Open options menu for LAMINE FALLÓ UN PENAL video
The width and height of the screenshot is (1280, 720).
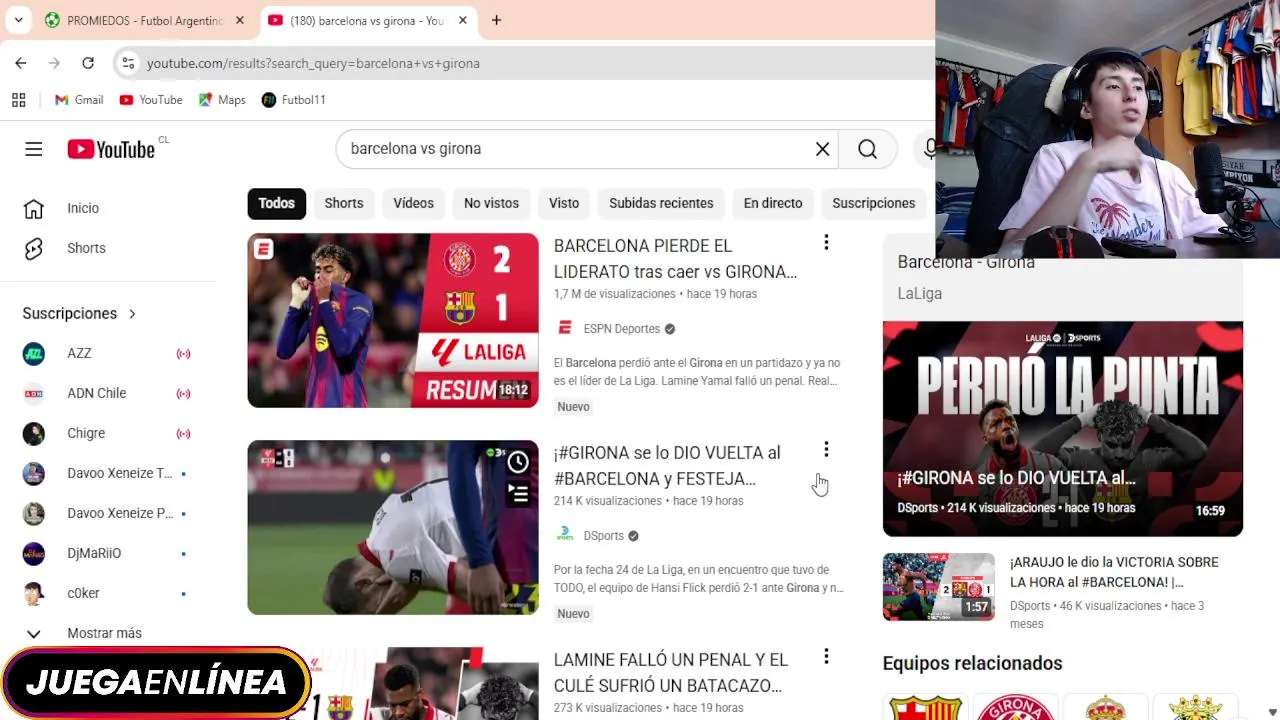click(x=826, y=656)
